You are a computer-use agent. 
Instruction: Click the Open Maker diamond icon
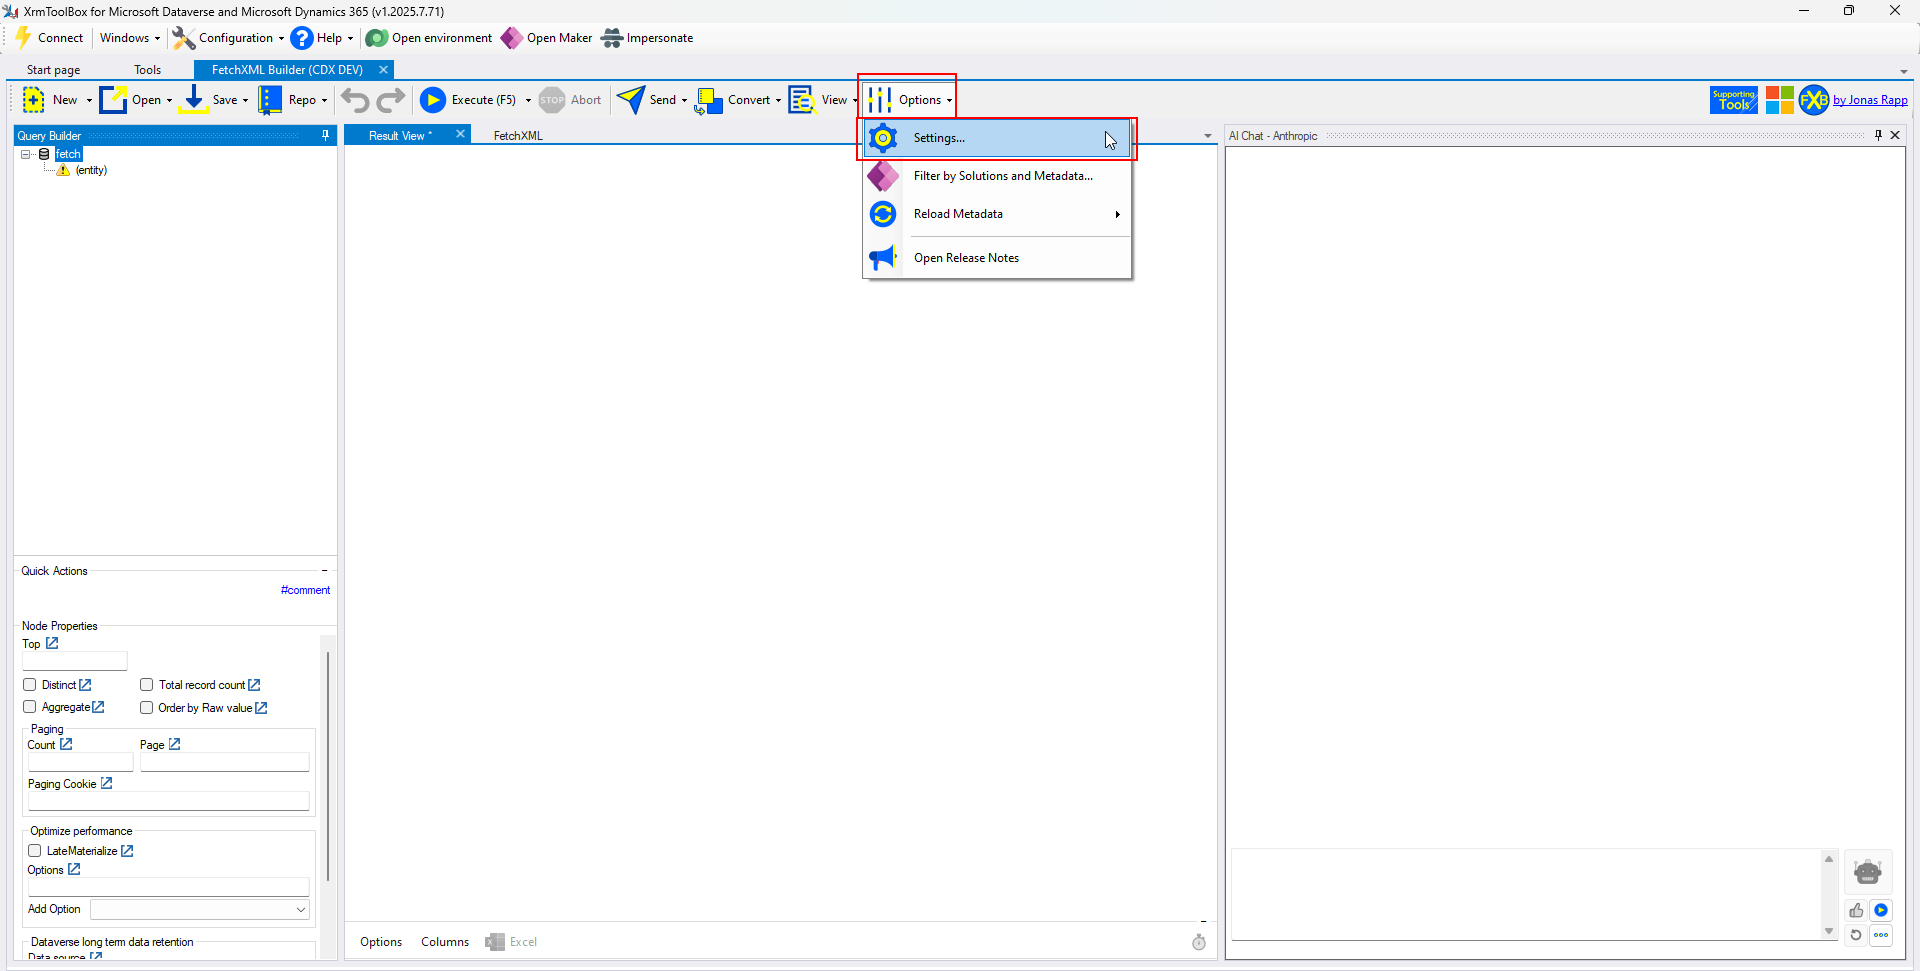512,38
